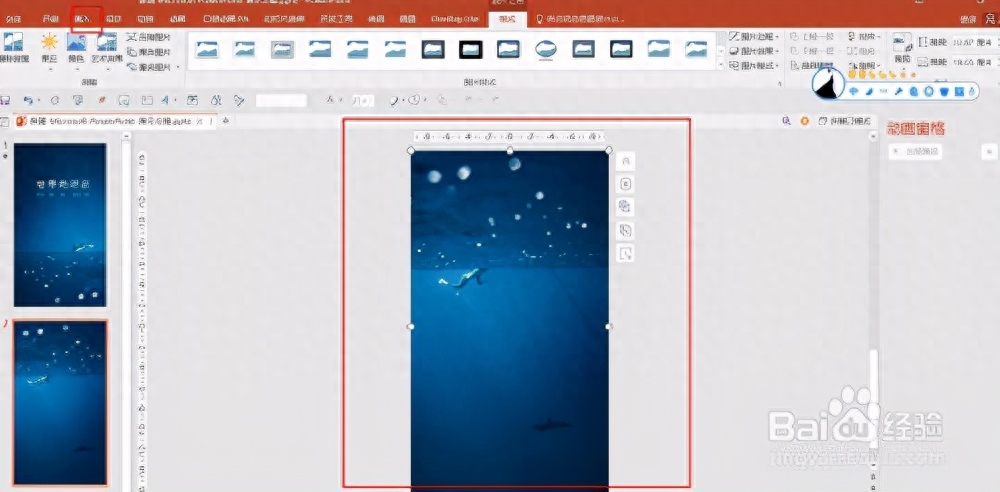Viewport: 1000px width, 492px height.
Task: Expand the picture styles gallery more arrow
Action: (x=721, y=65)
